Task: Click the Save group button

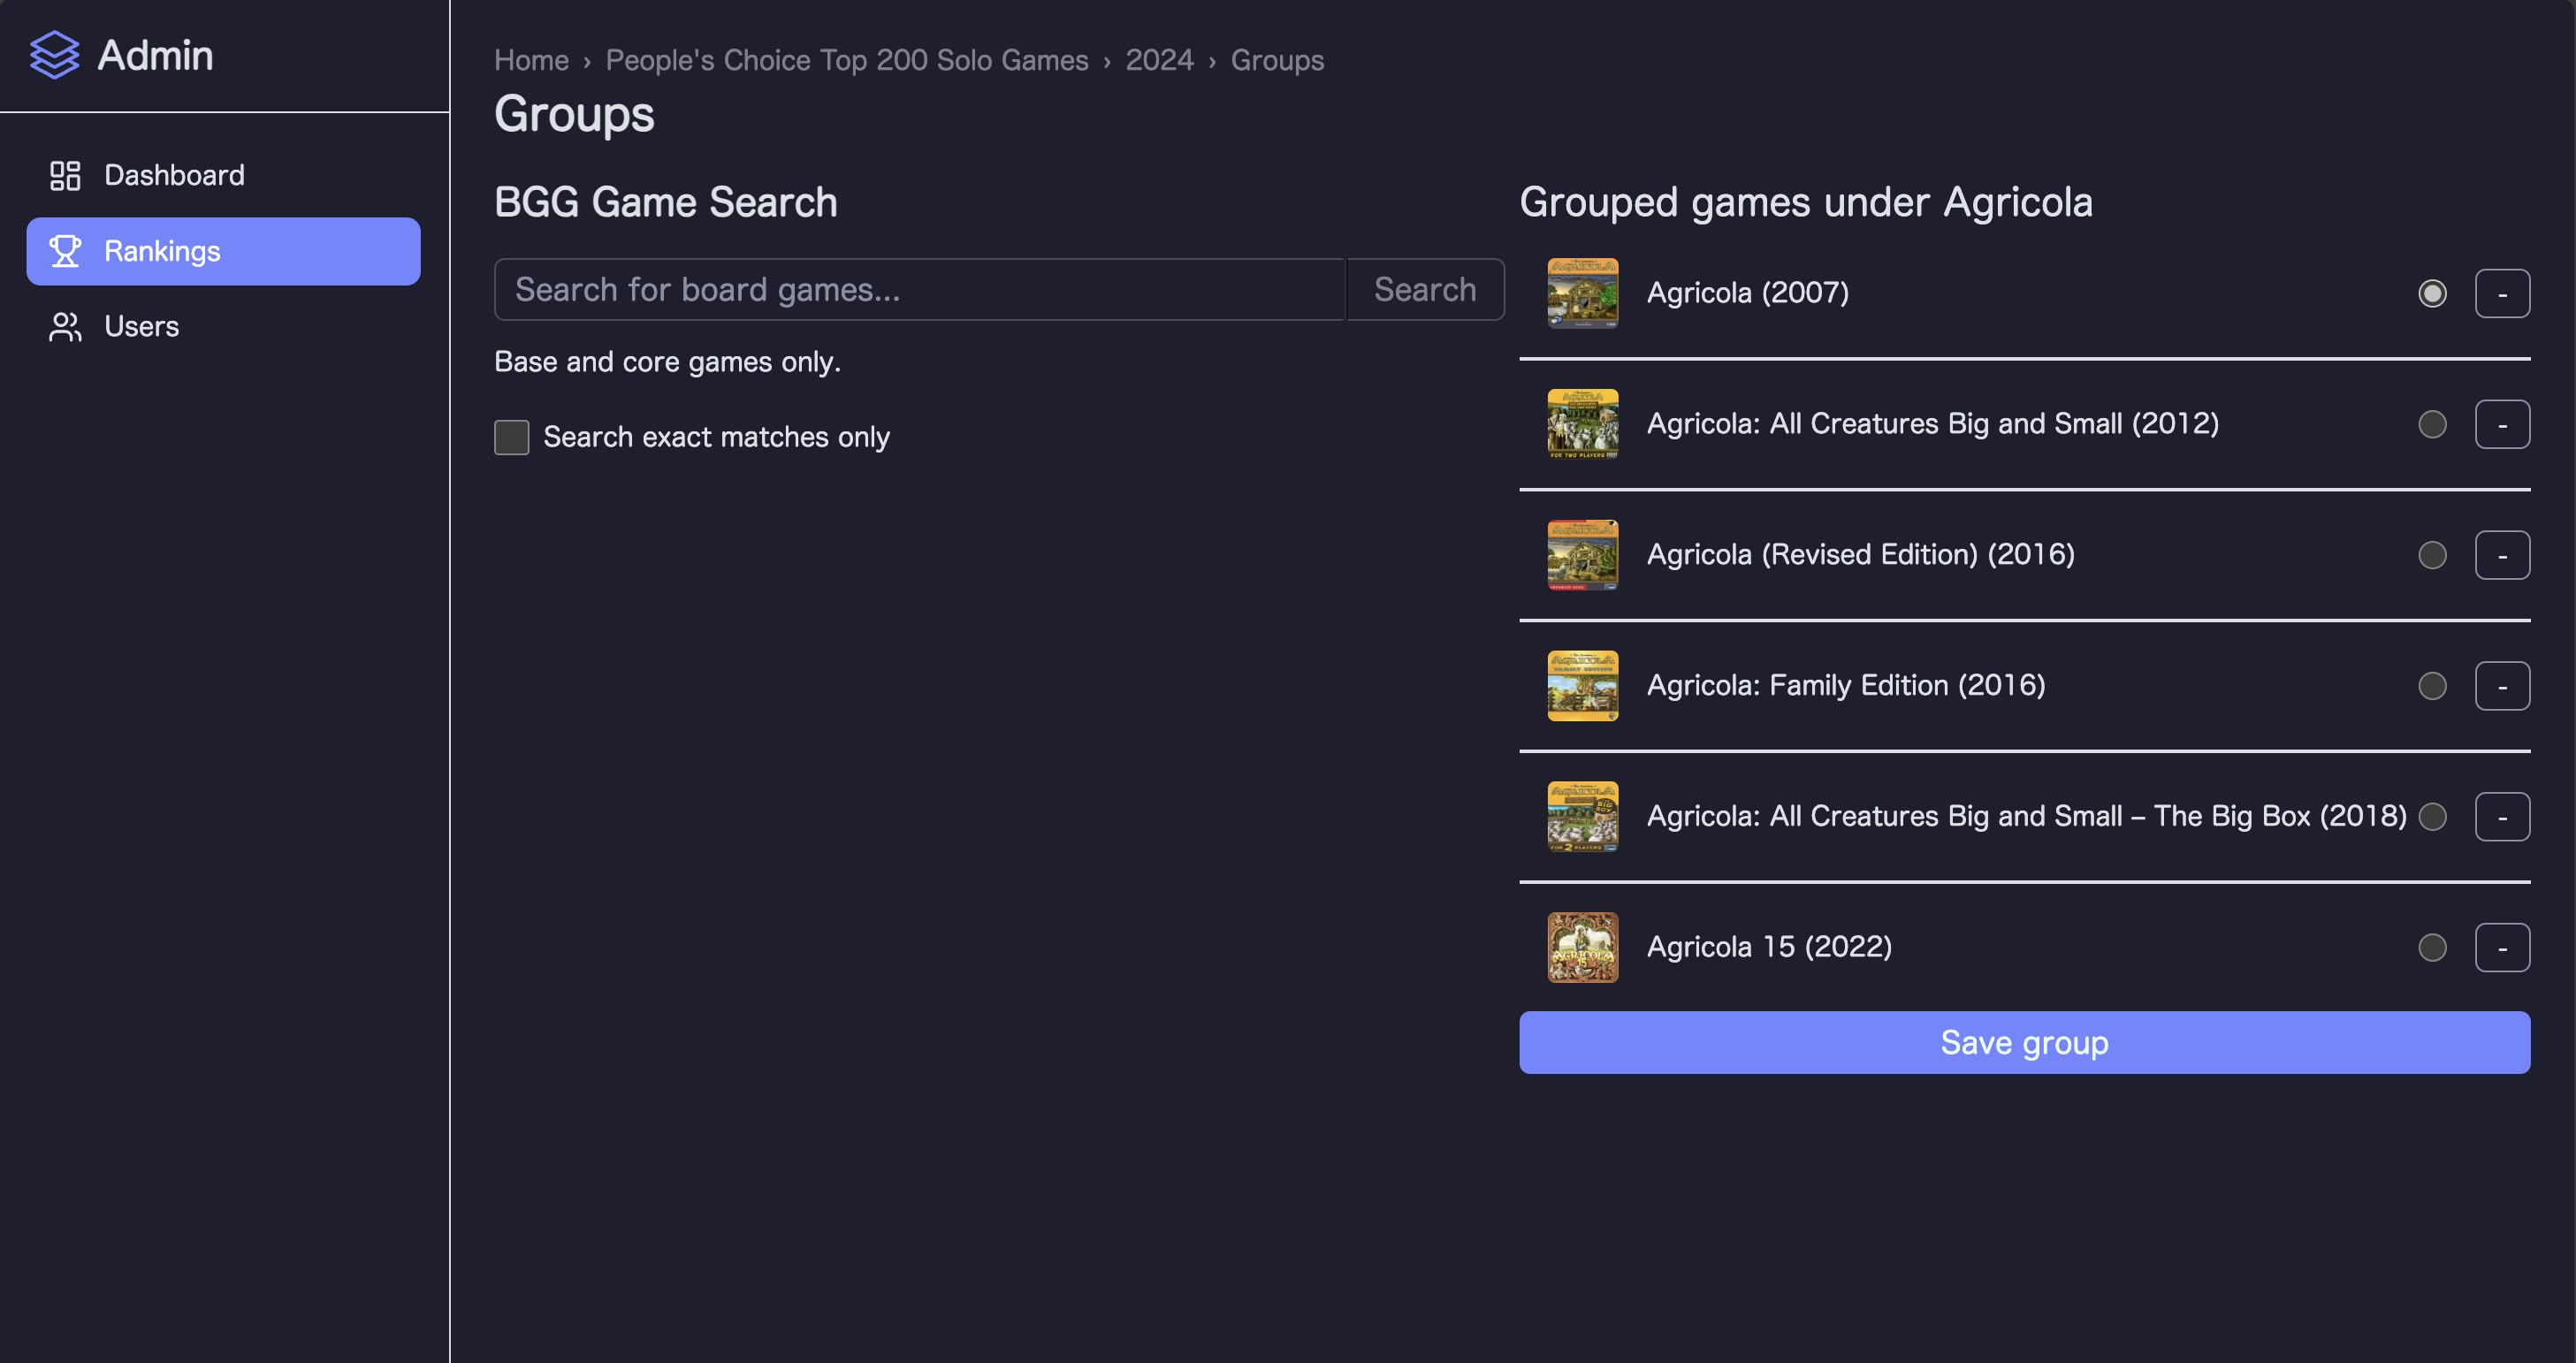Action: [2023, 1042]
